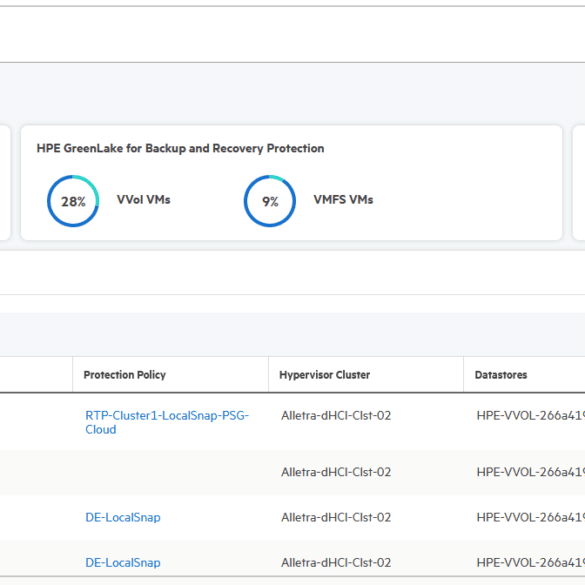This screenshot has height=585, width=585.
Task: Click Alletra-dHCI-Clst-02 in the first row
Action: click(336, 416)
